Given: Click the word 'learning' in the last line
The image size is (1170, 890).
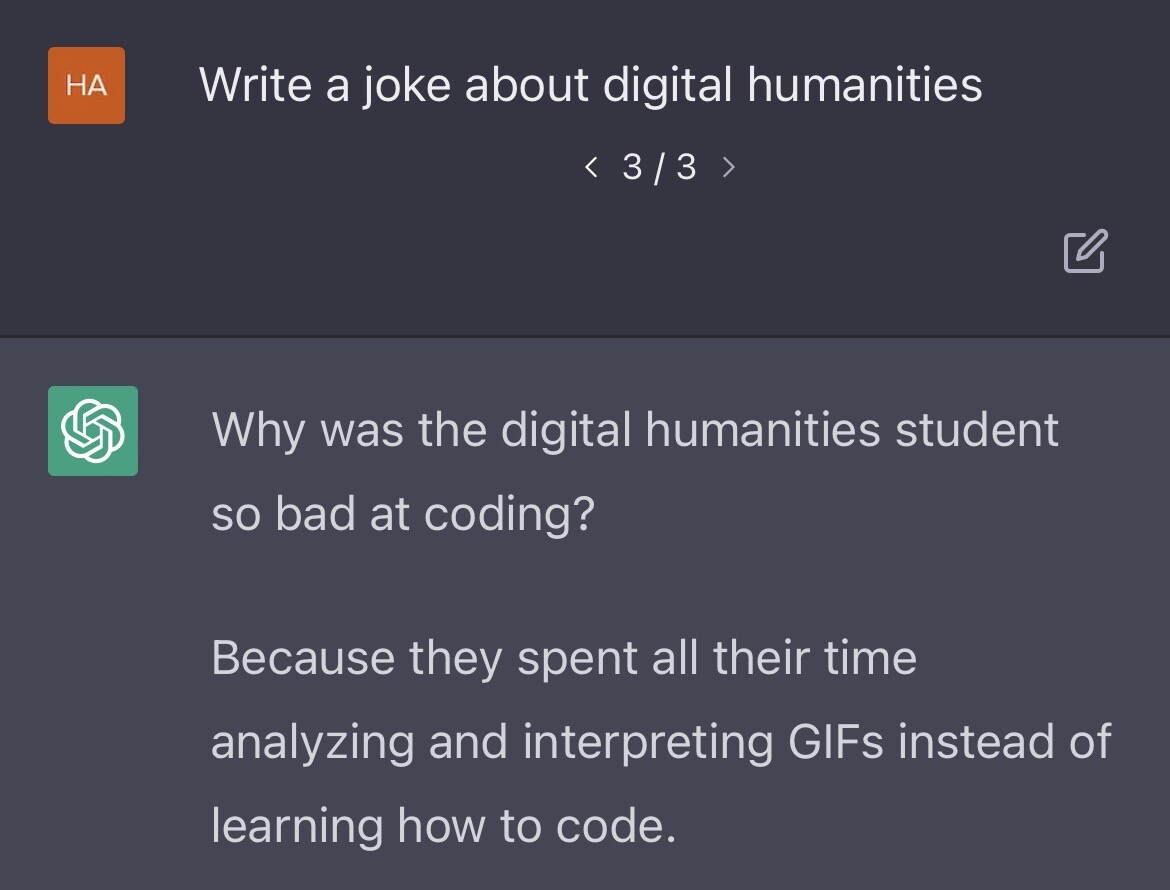Looking at the screenshot, I should click(298, 826).
